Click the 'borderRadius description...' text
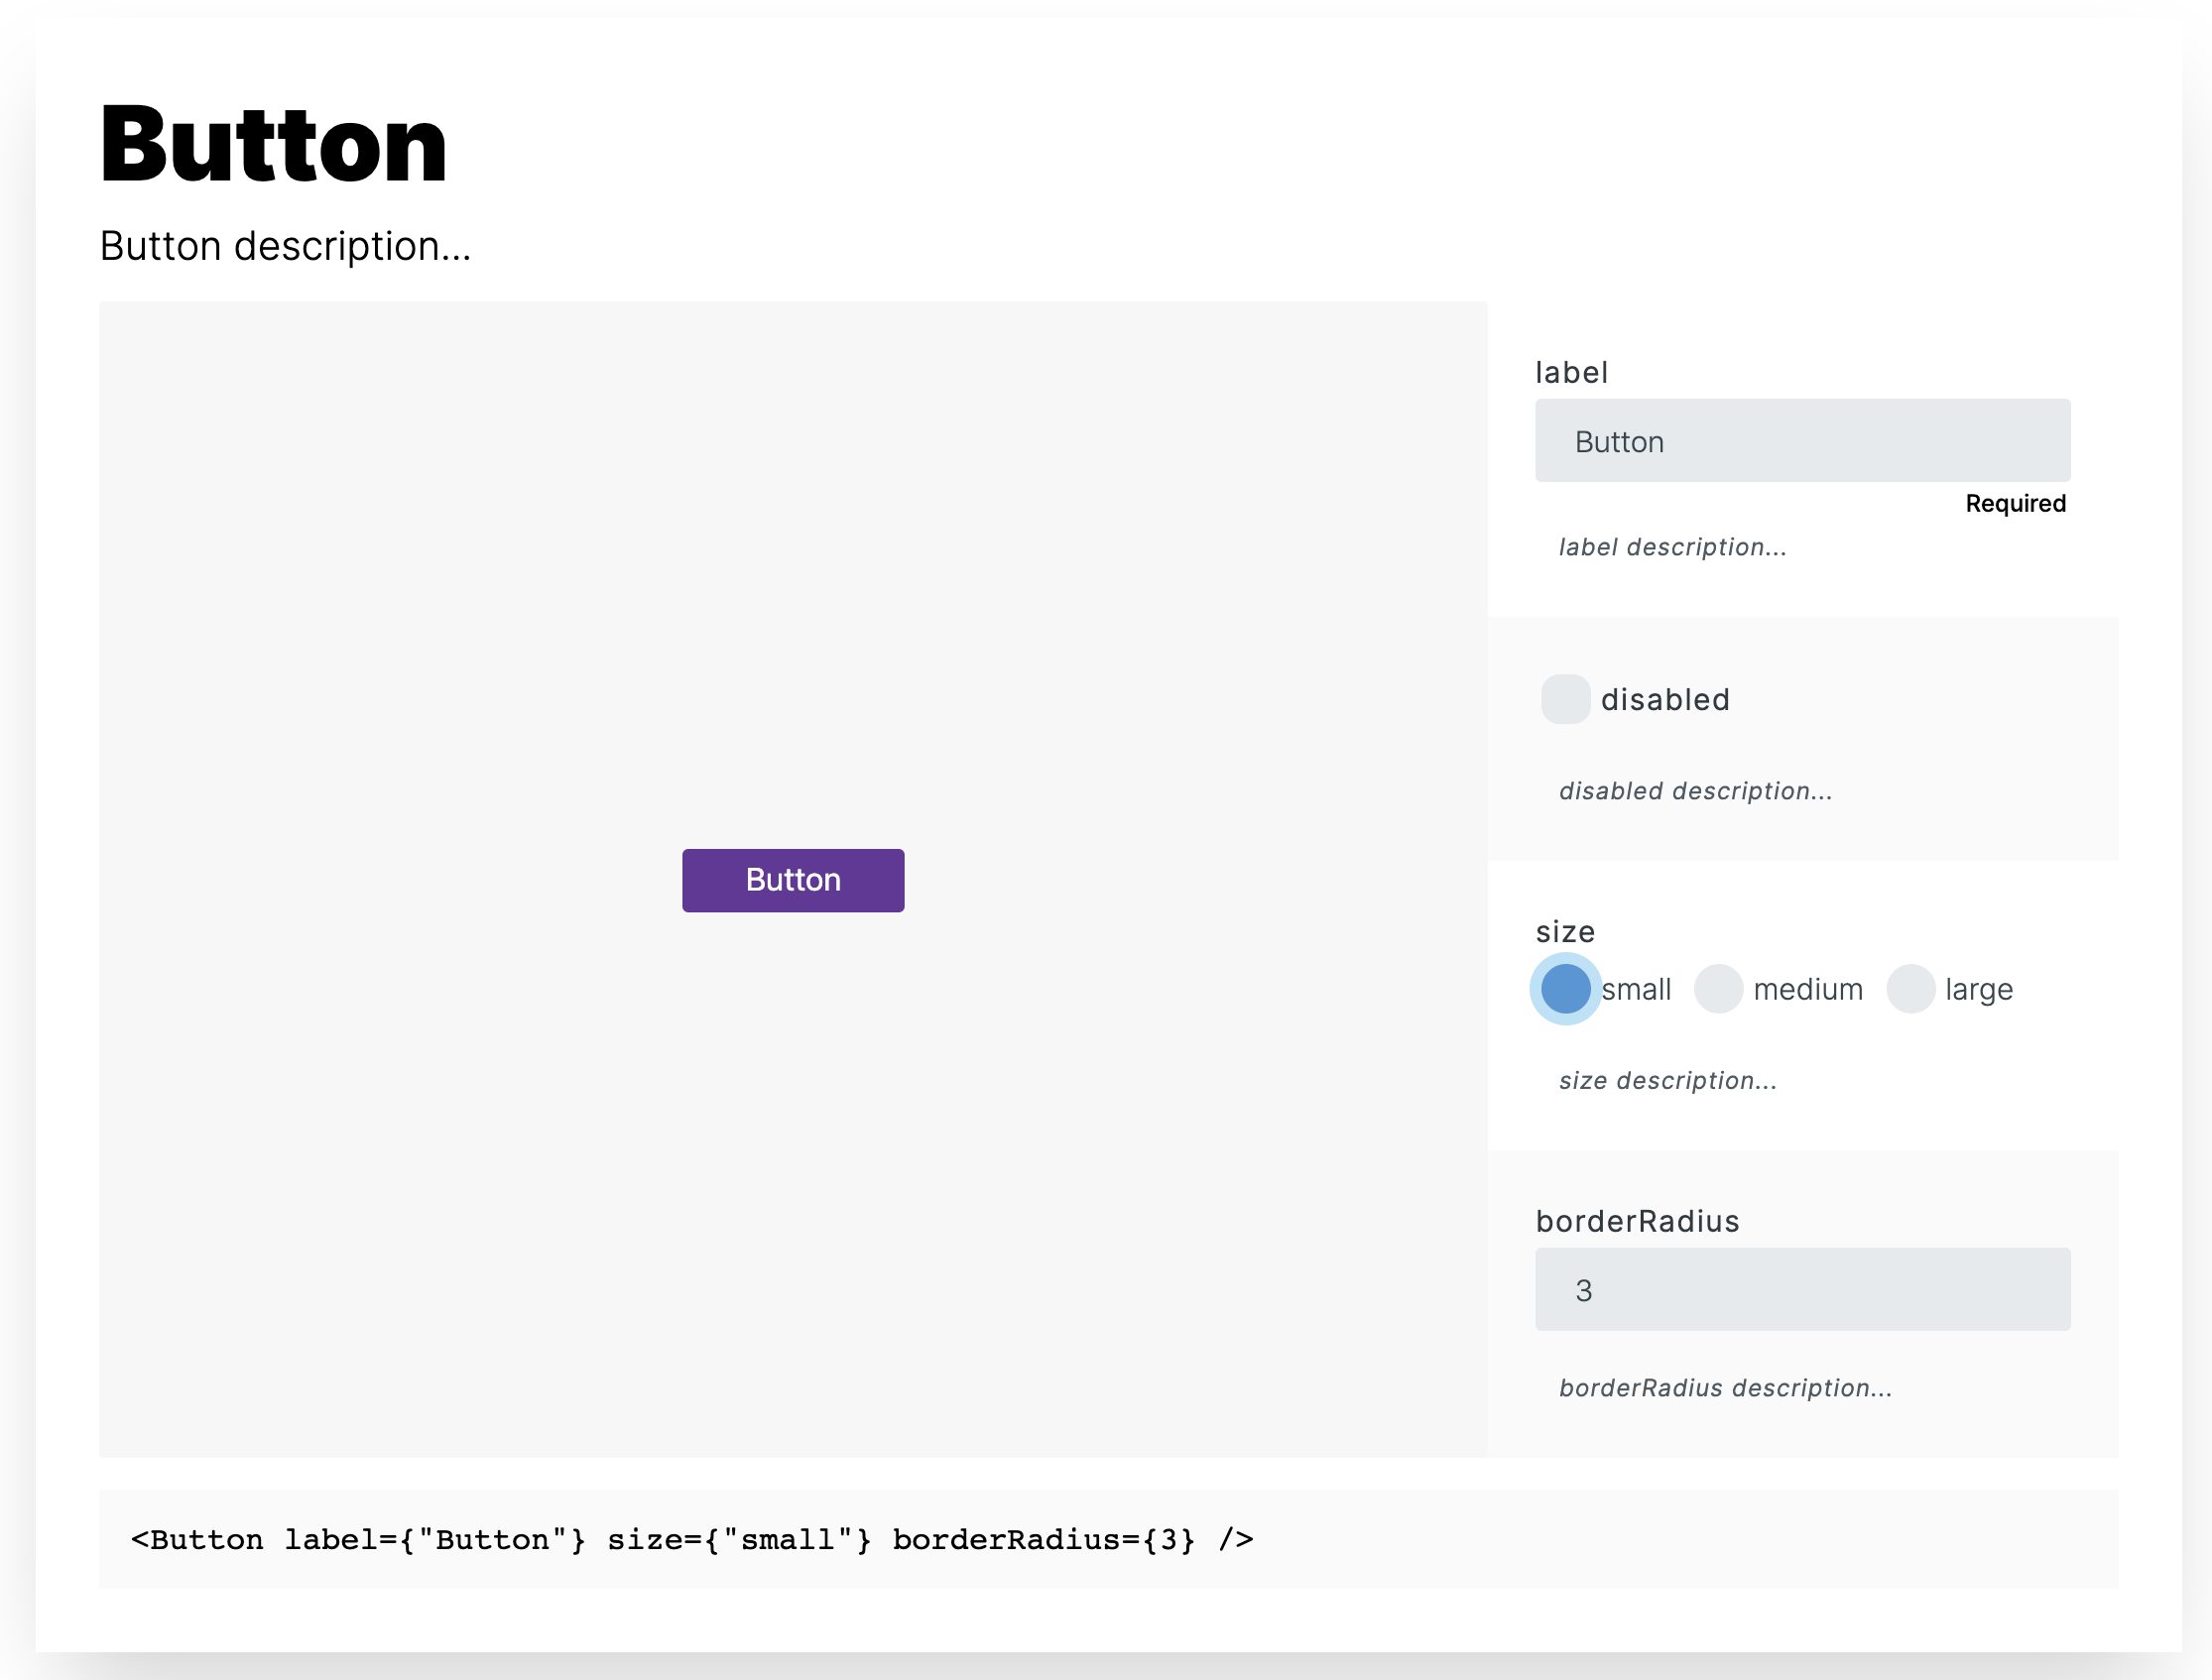Image resolution: width=2212 pixels, height=1680 pixels. click(1725, 1388)
